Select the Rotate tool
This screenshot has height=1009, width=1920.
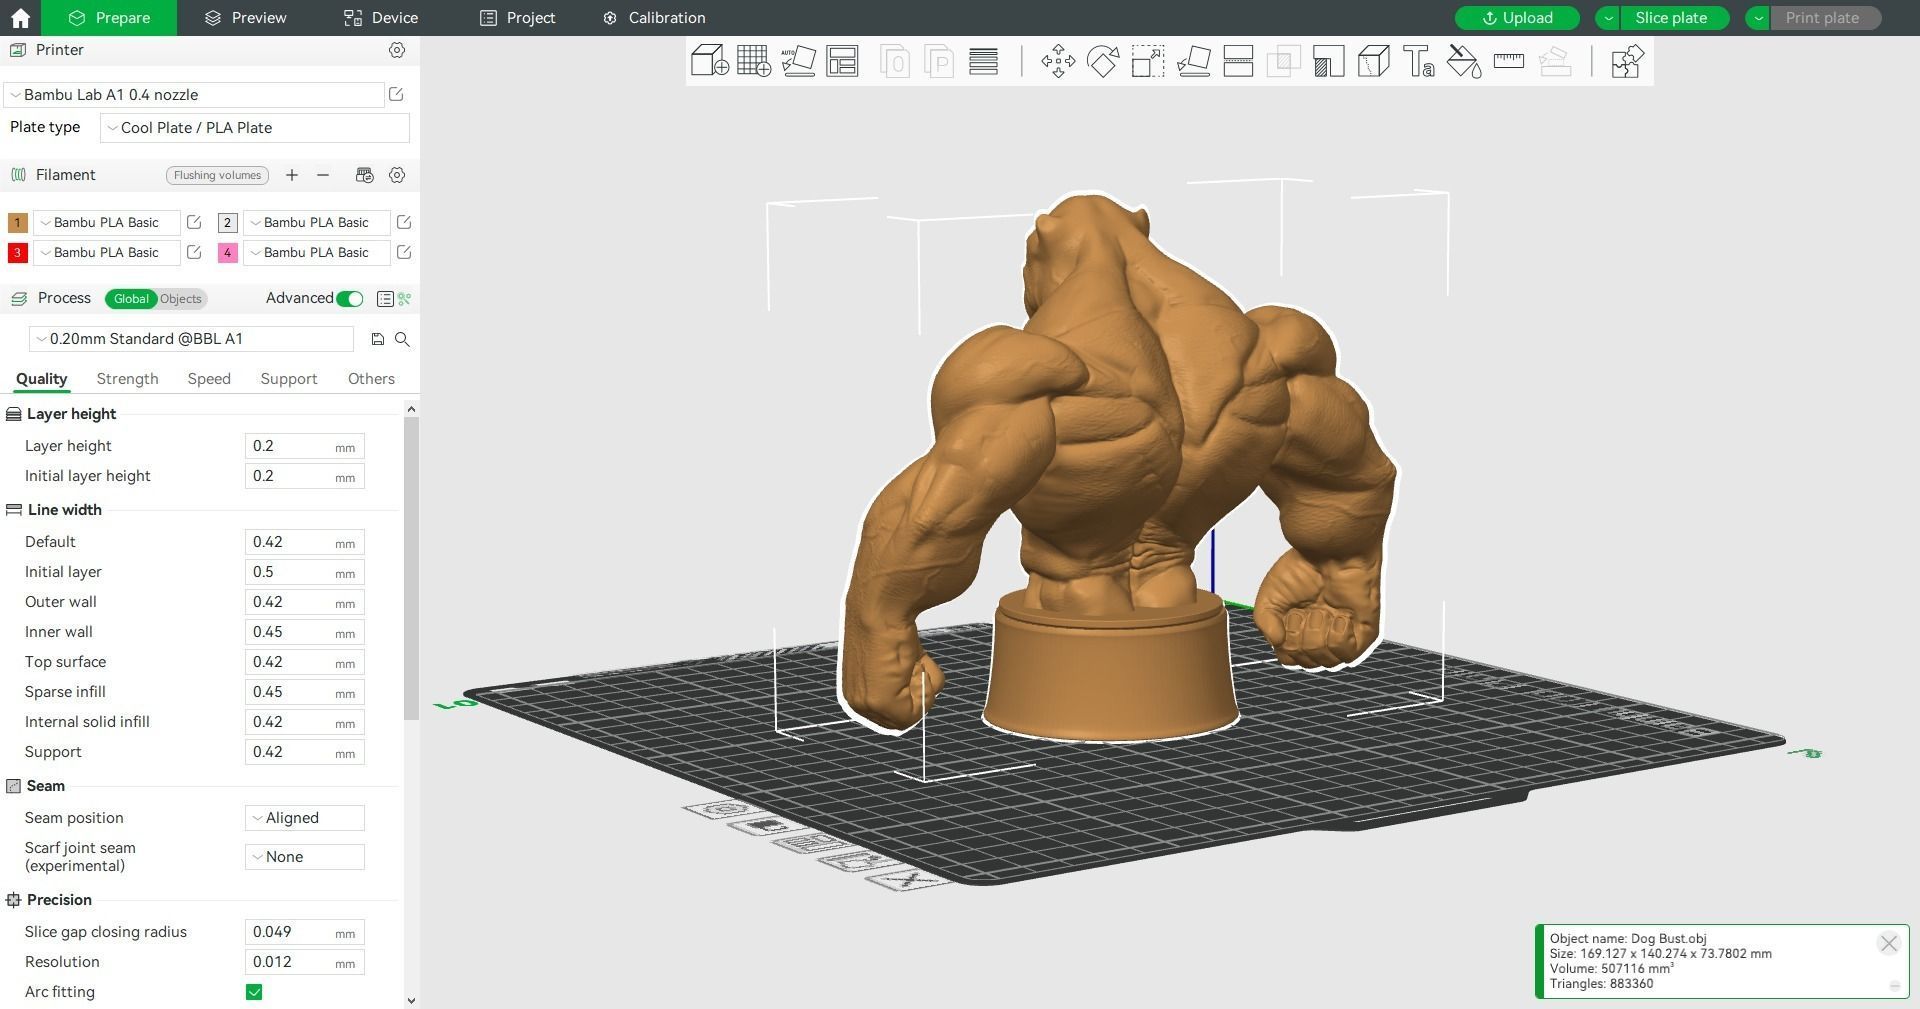[x=1103, y=61]
